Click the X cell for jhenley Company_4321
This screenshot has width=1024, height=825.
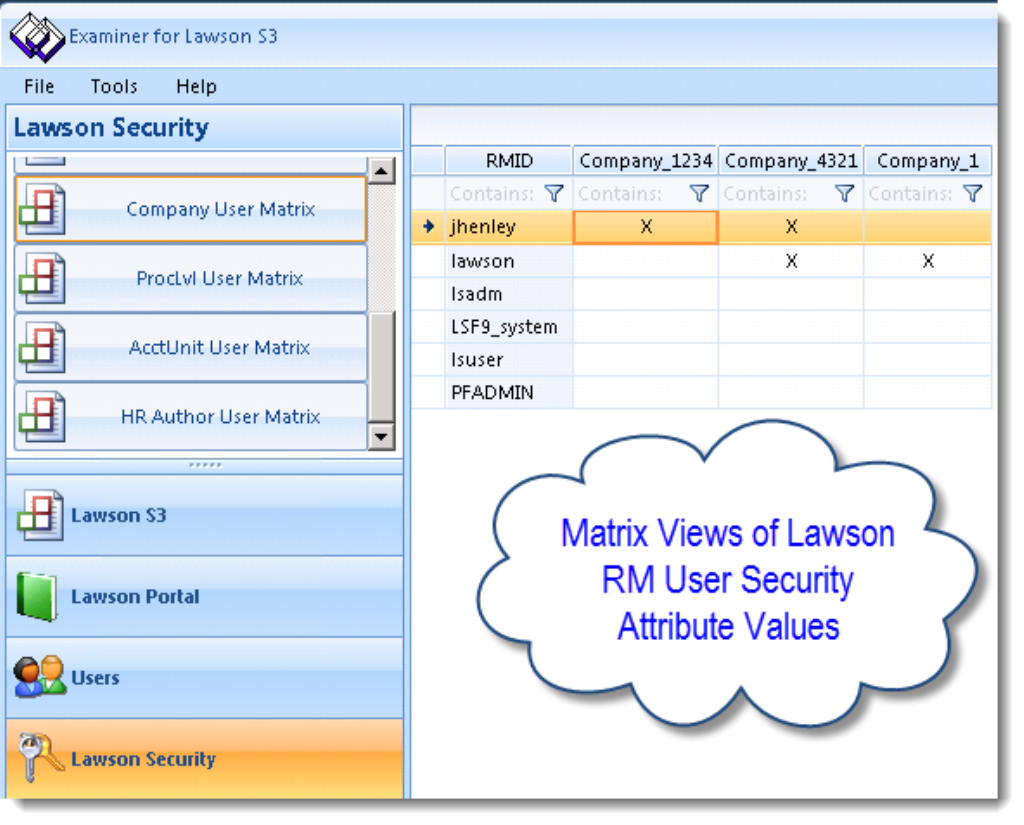(791, 227)
